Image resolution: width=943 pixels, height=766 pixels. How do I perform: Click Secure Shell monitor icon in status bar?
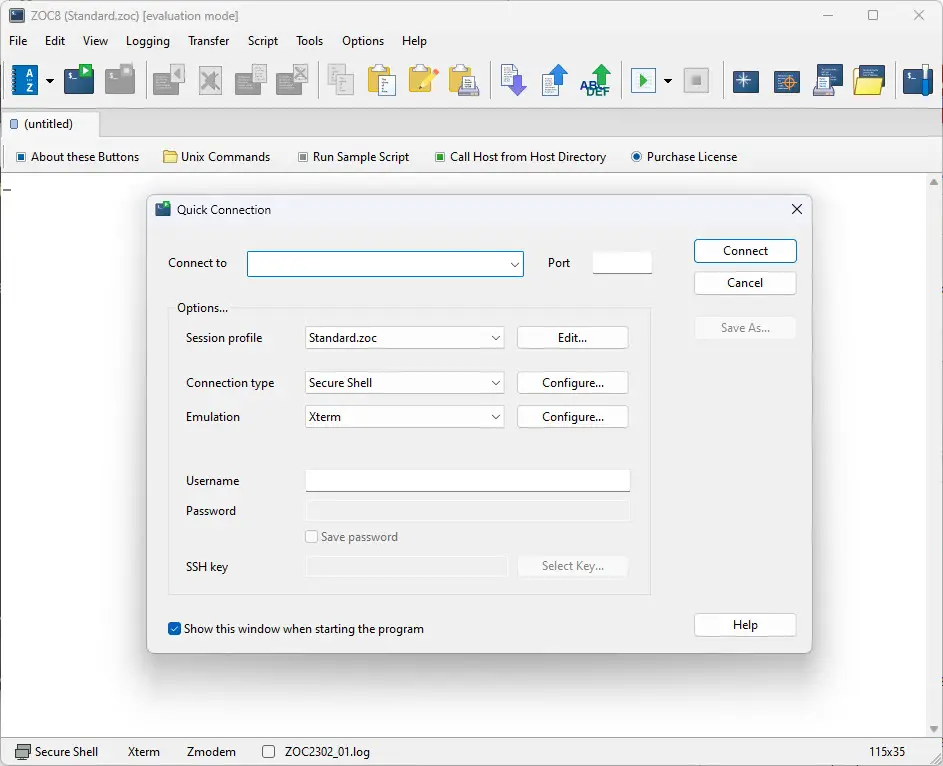point(23,752)
